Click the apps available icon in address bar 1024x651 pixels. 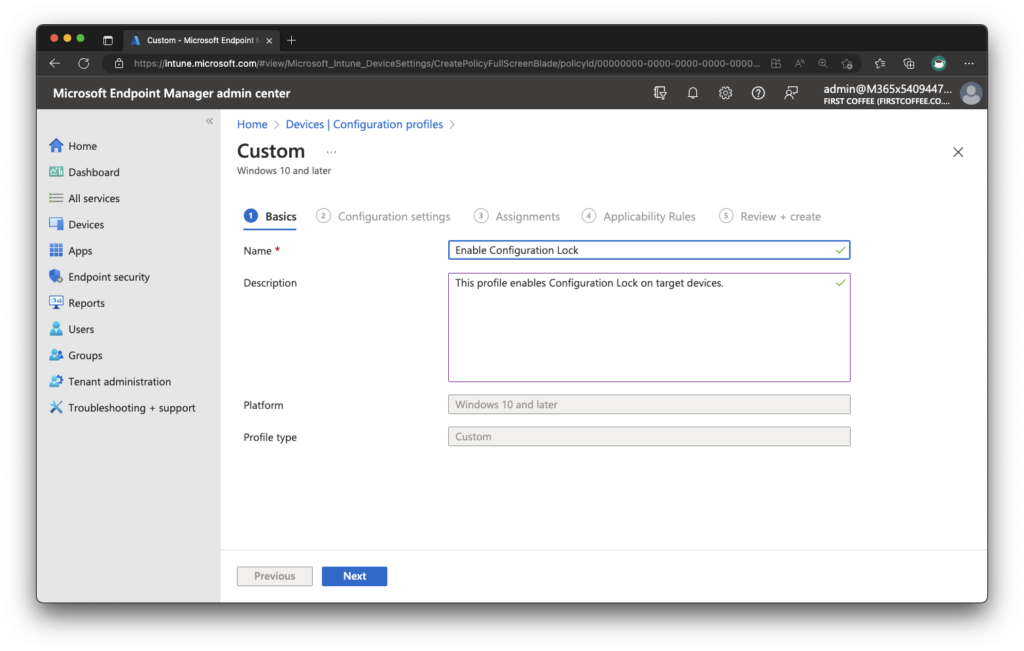point(776,63)
